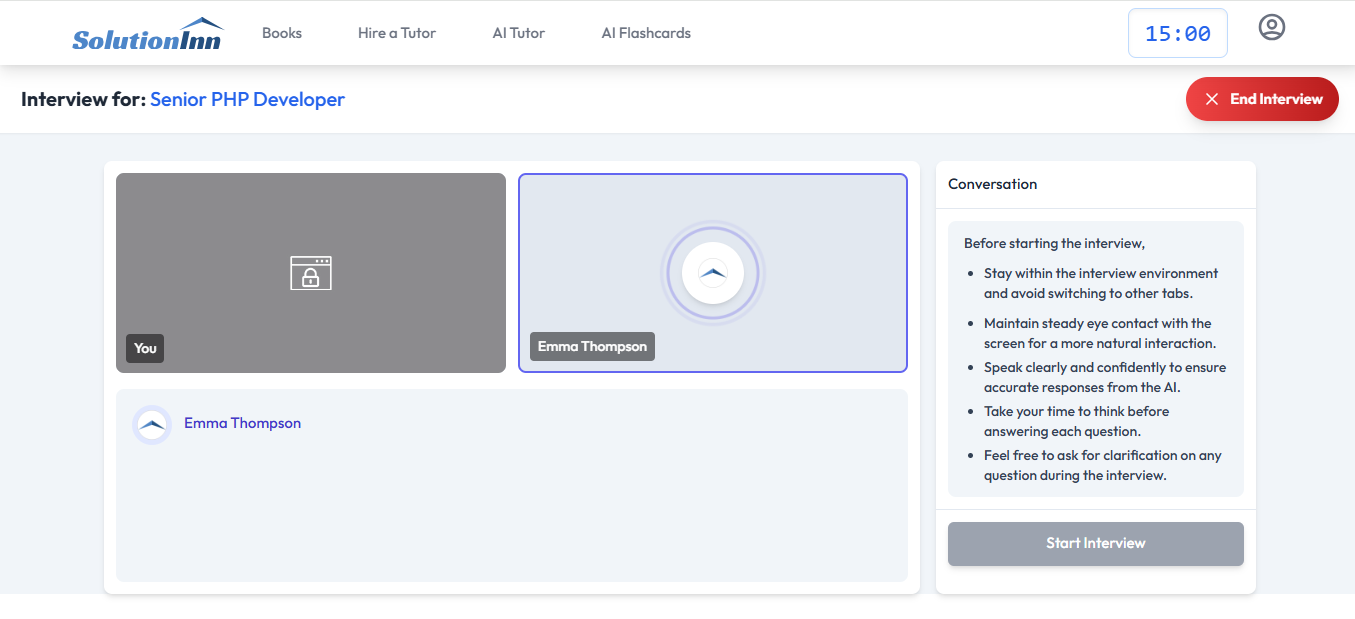Click the 'Before starting the interview,' text
Viewport: 1355px width, 619px height.
(x=1054, y=243)
